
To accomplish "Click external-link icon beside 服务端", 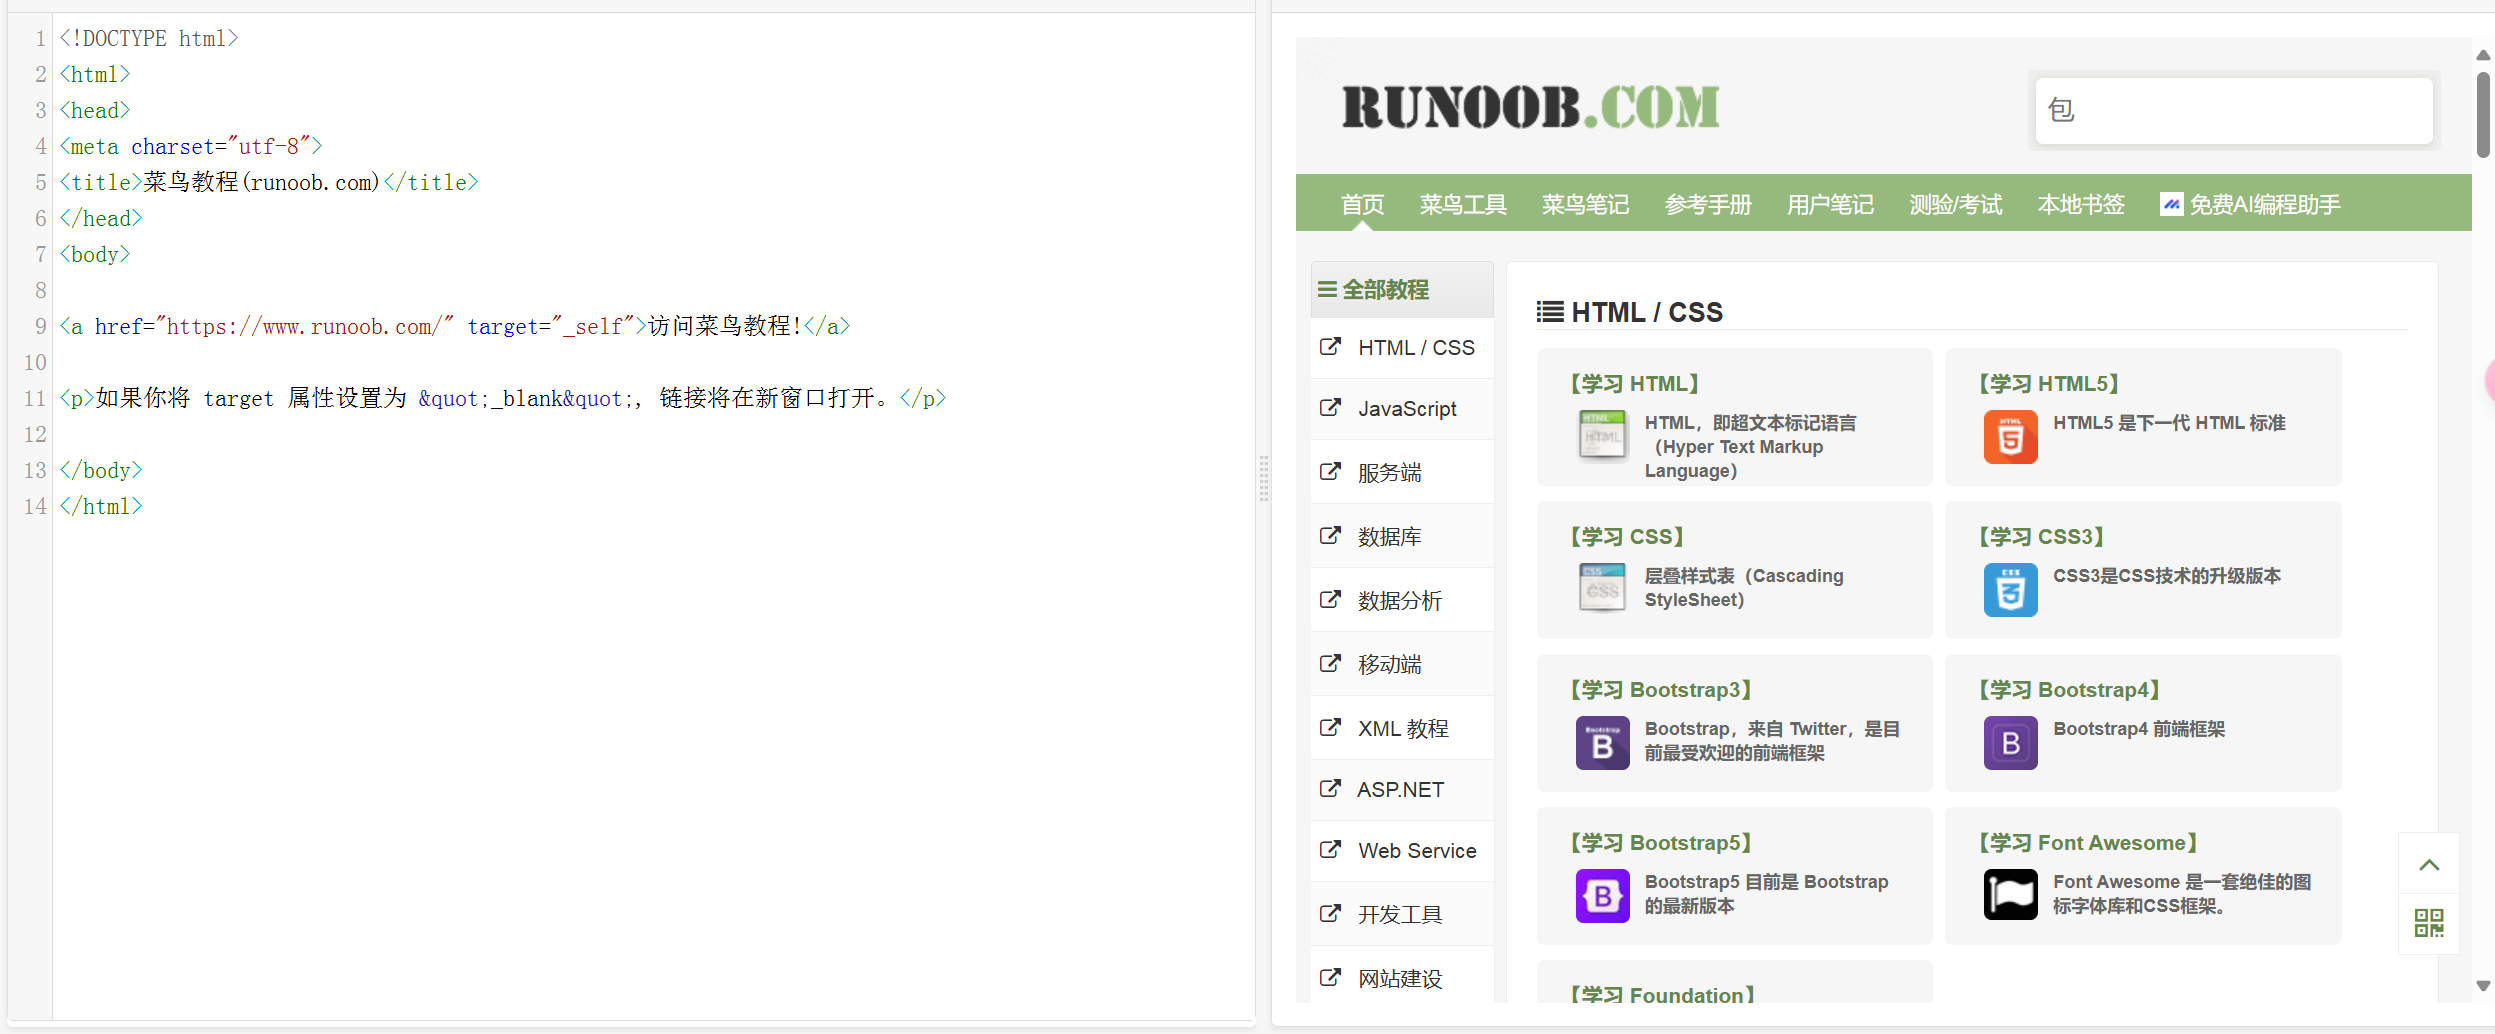I will tap(1330, 472).
